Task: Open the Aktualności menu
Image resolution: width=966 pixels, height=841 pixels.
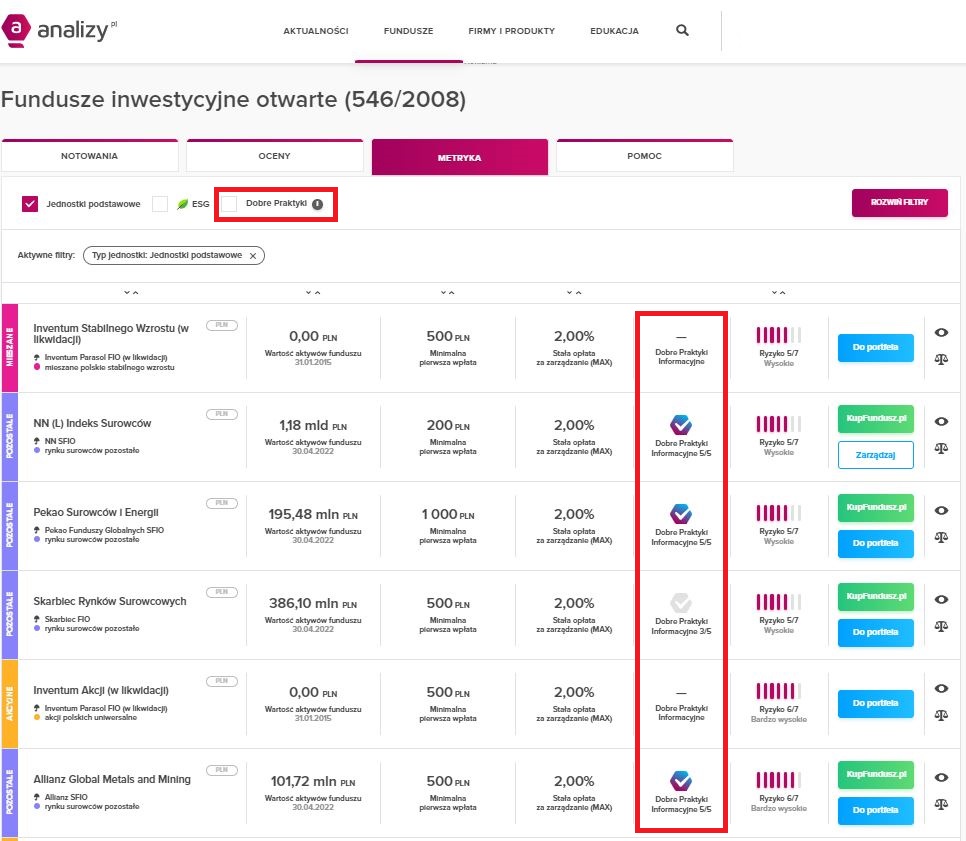Action: click(x=316, y=31)
